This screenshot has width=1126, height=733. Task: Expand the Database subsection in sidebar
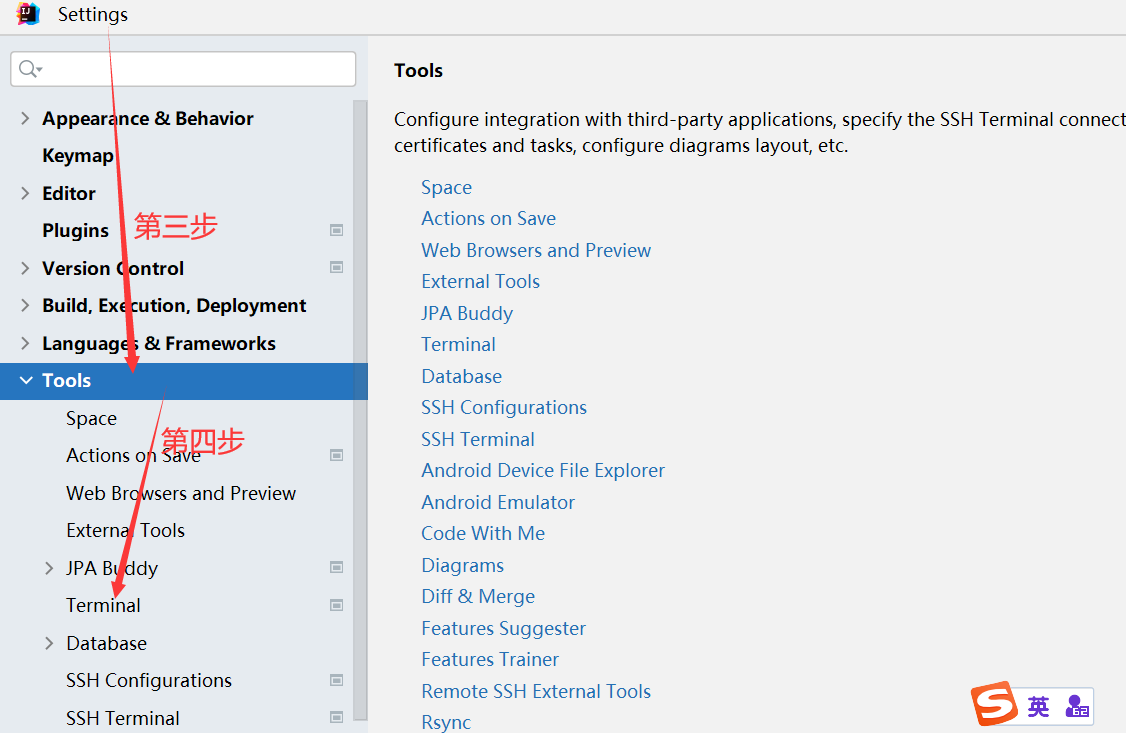point(49,643)
